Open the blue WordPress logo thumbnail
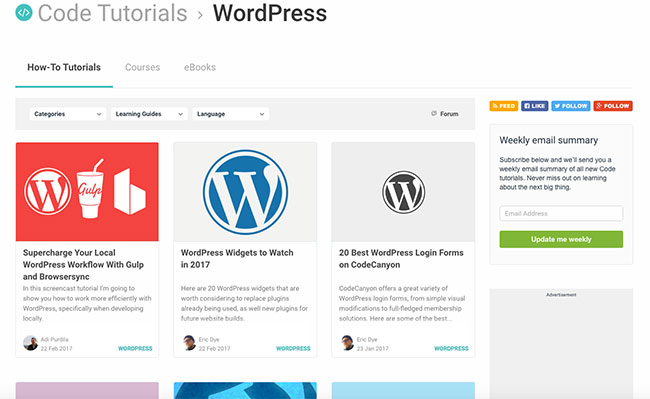Image resolution: width=650 pixels, height=399 pixels. point(245,192)
